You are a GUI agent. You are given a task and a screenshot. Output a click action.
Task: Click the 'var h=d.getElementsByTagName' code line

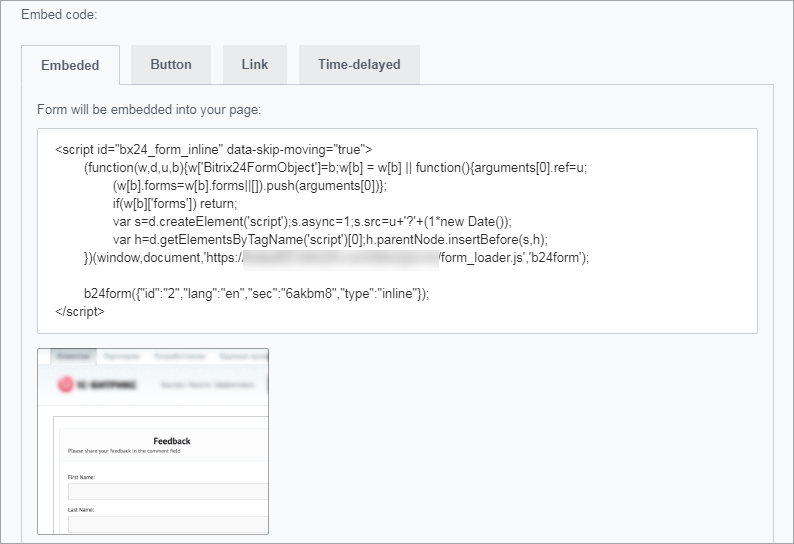[x=330, y=240]
